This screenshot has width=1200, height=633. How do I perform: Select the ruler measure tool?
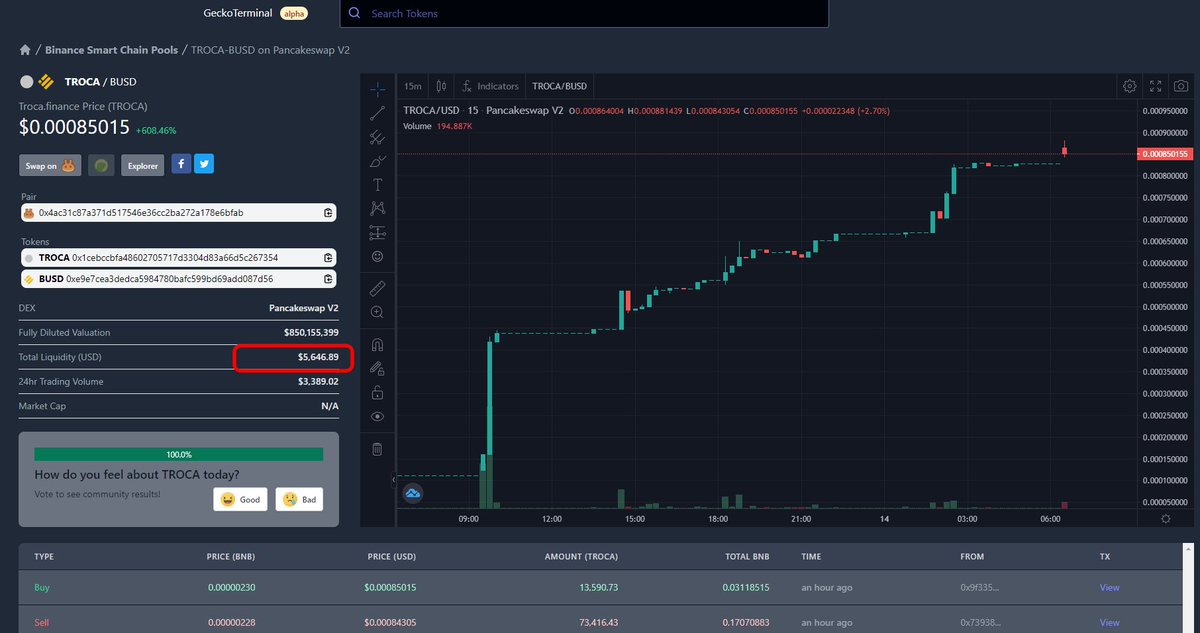pyautogui.click(x=377, y=288)
